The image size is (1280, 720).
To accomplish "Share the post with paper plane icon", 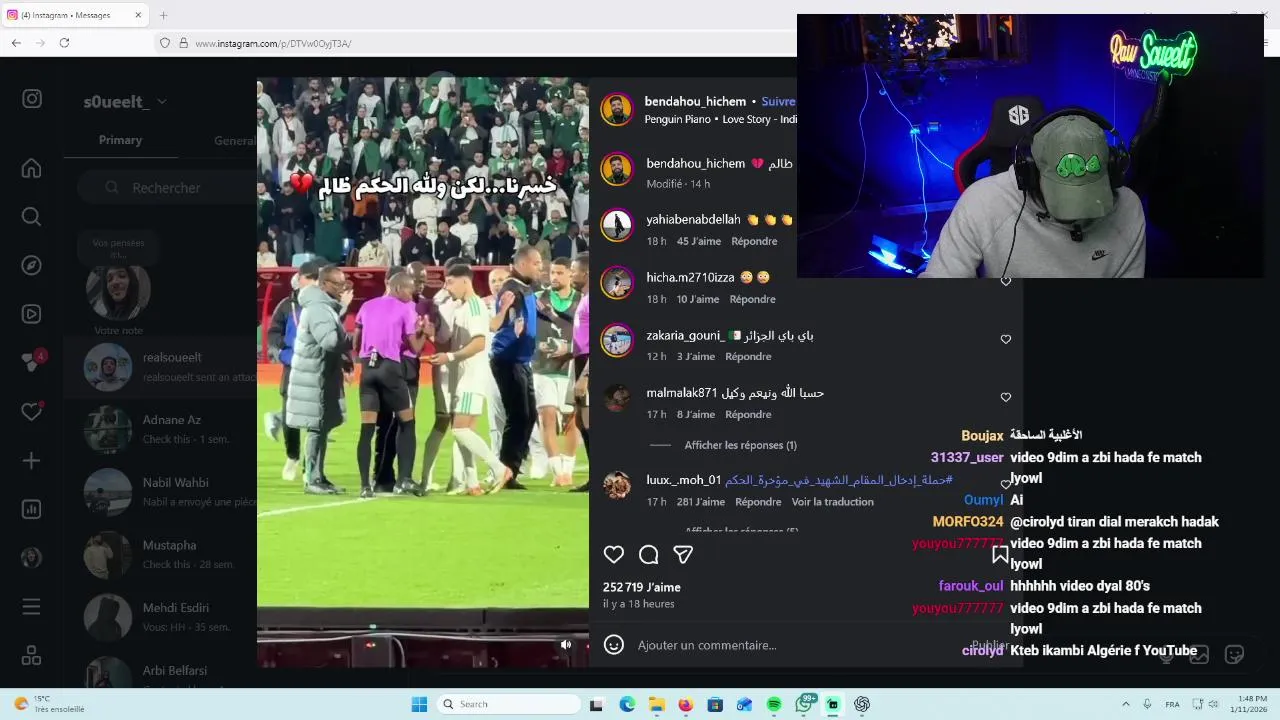I will [x=683, y=555].
